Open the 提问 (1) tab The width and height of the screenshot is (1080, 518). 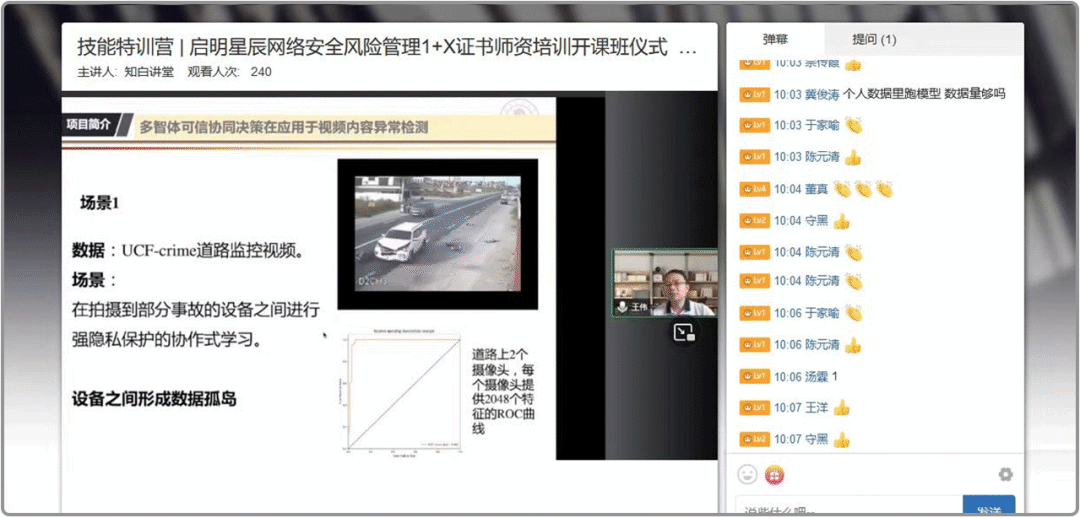[873, 40]
